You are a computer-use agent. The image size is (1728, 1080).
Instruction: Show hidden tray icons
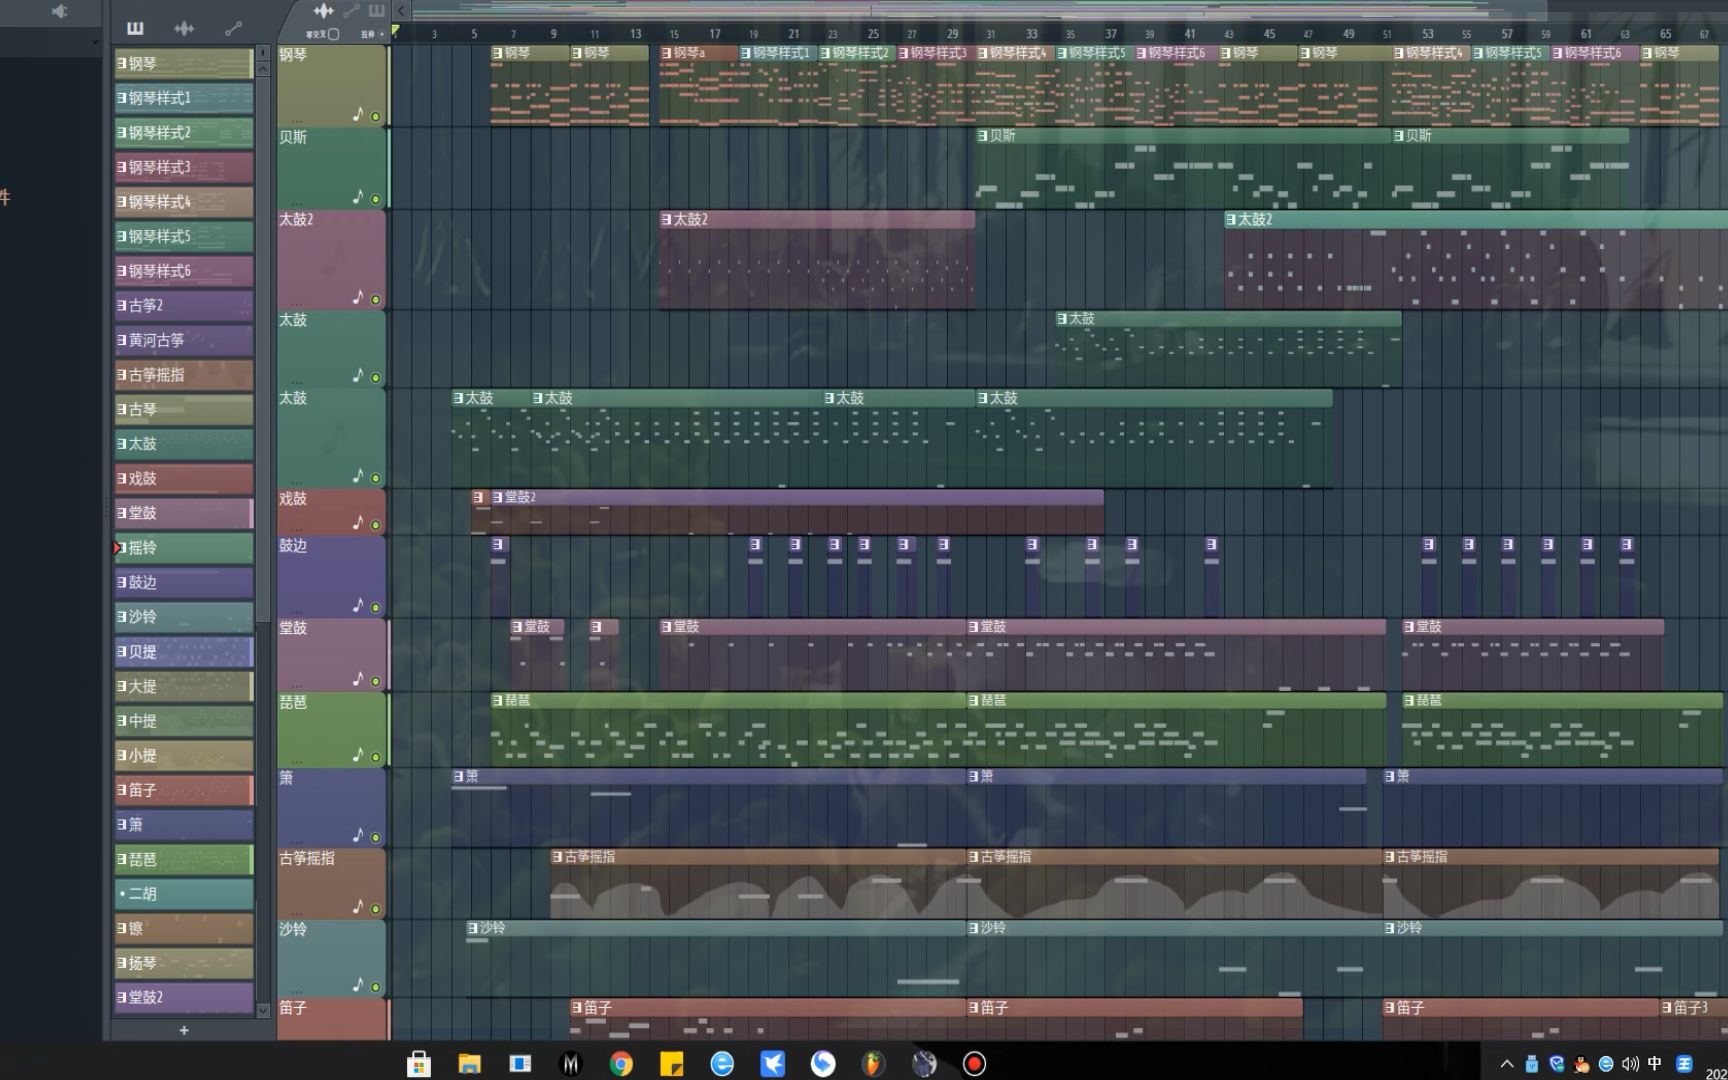point(1507,1064)
